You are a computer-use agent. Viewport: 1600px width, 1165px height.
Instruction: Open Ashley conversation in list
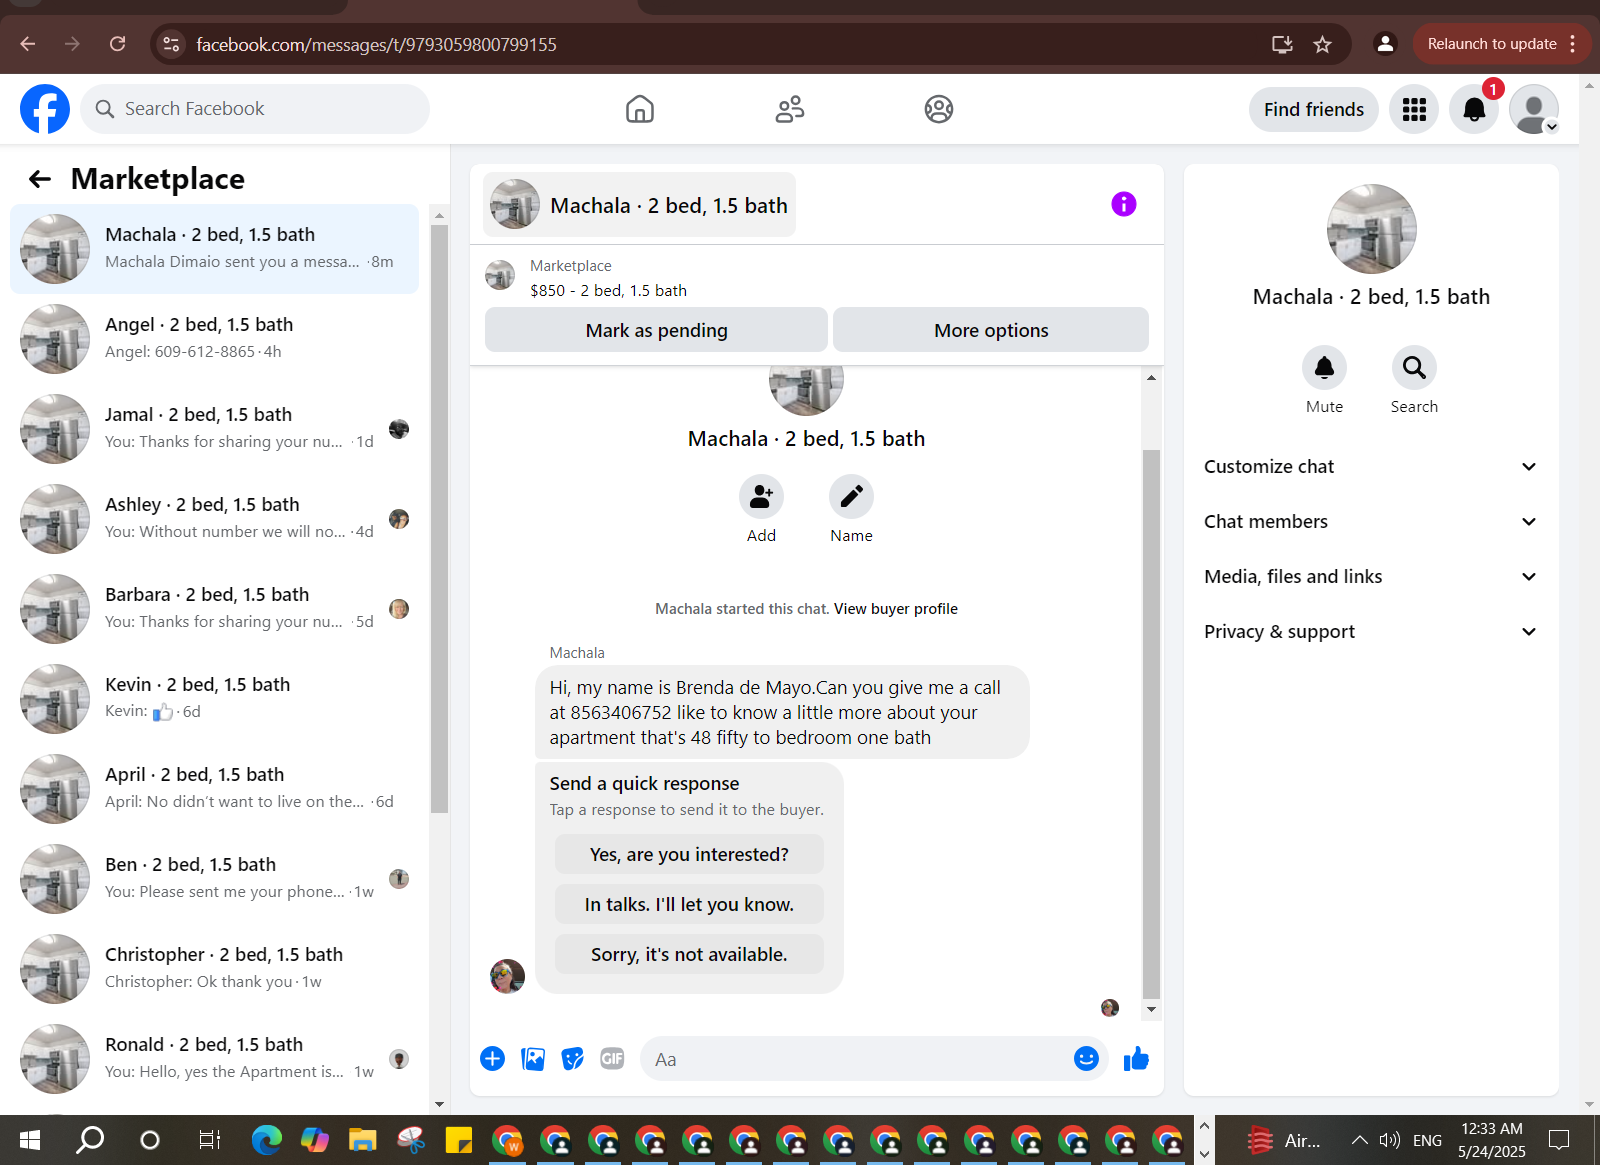pos(215,519)
